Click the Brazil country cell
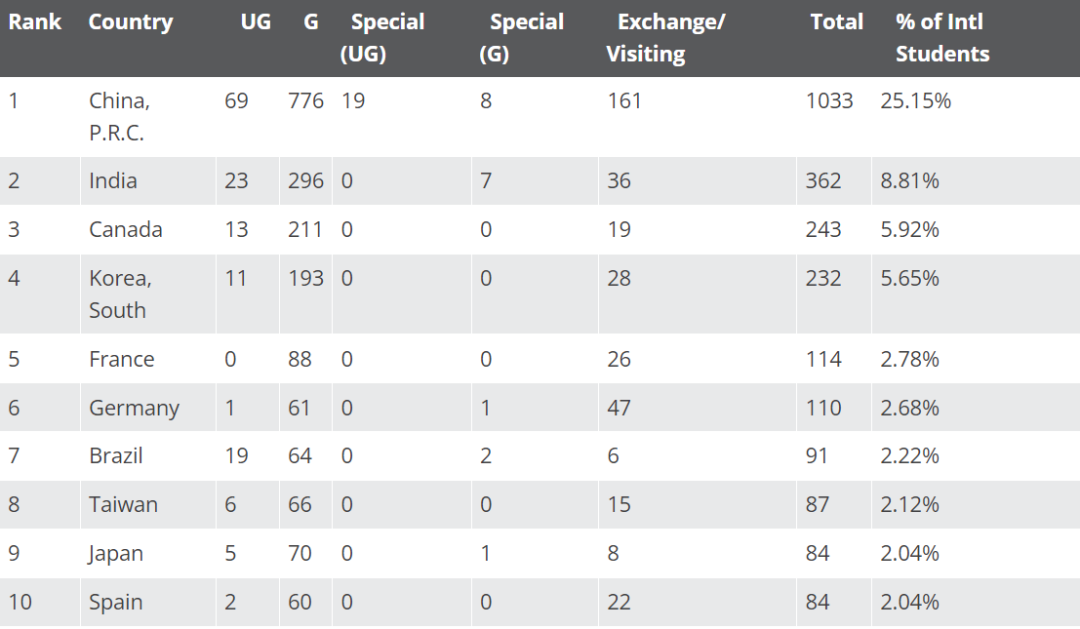 116,456
